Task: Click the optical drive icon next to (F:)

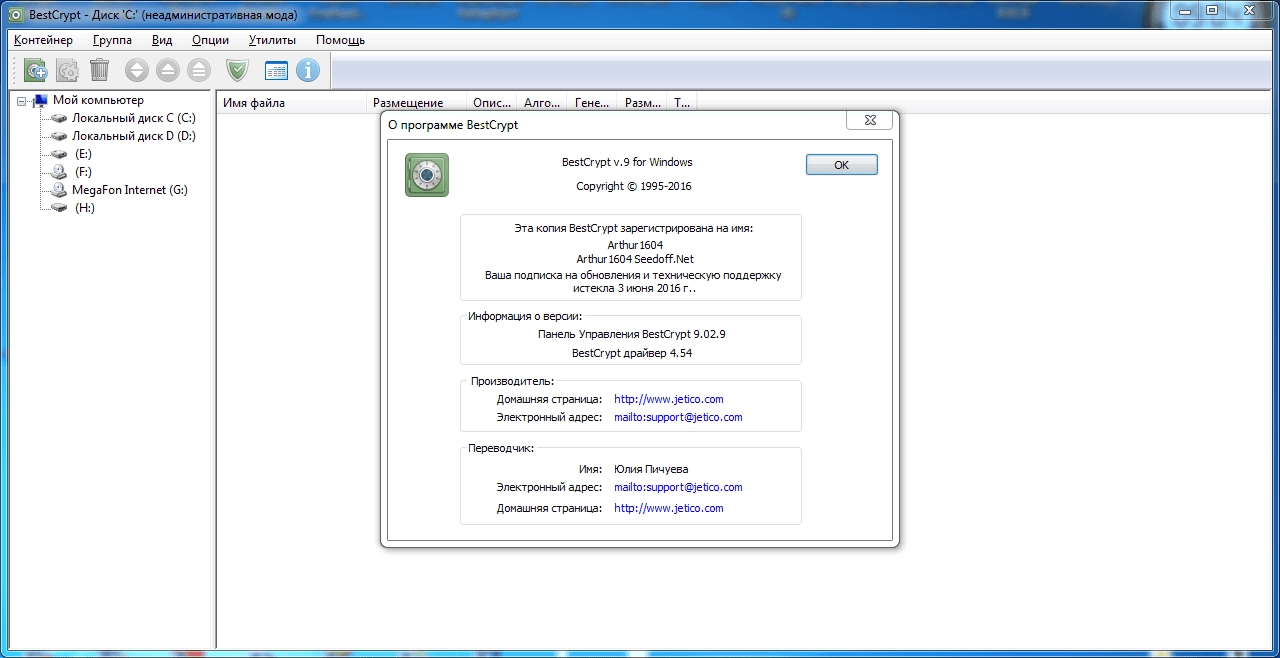Action: pyautogui.click(x=59, y=172)
